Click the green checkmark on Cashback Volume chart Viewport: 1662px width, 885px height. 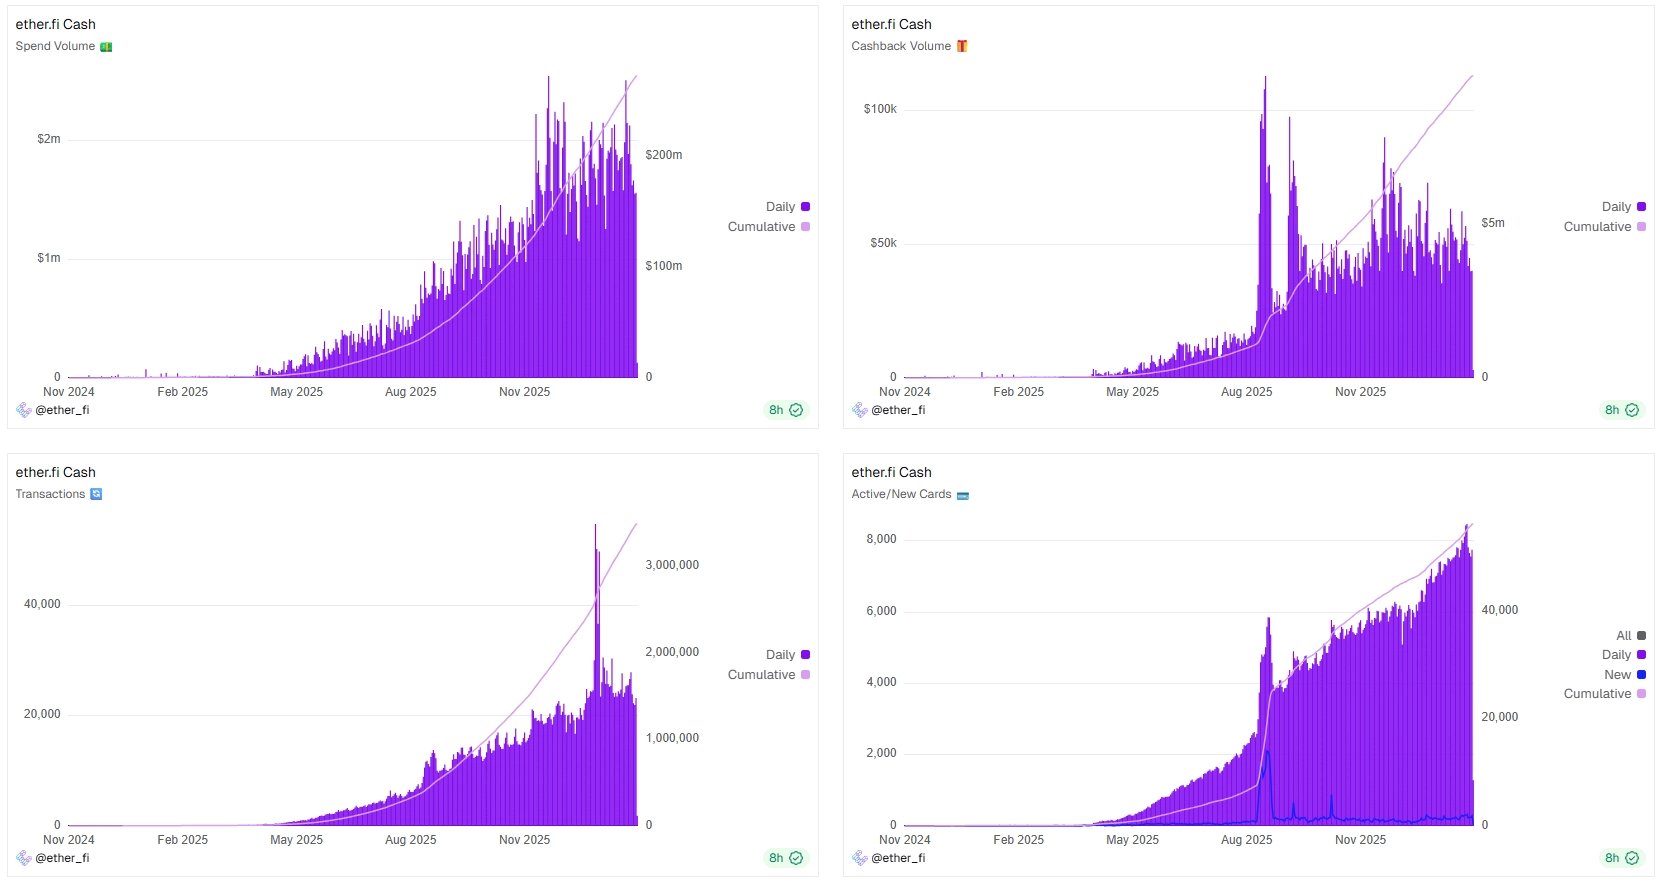(x=1632, y=410)
